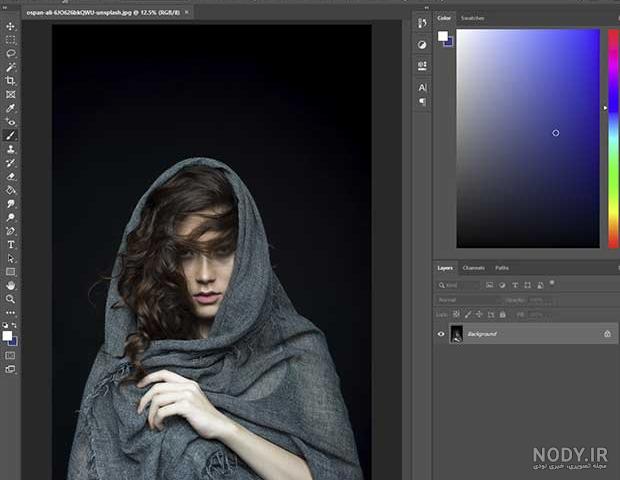Open the Paragraph panel icon
Screen dimensions: 620x480
422,102
